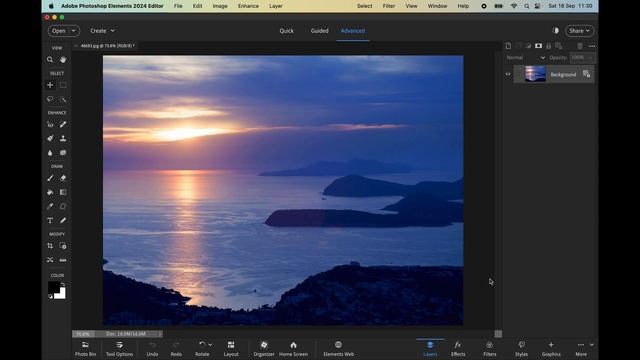The height and width of the screenshot is (360, 640).
Task: Open the zoom percentage field in status bar
Action: coord(83,334)
